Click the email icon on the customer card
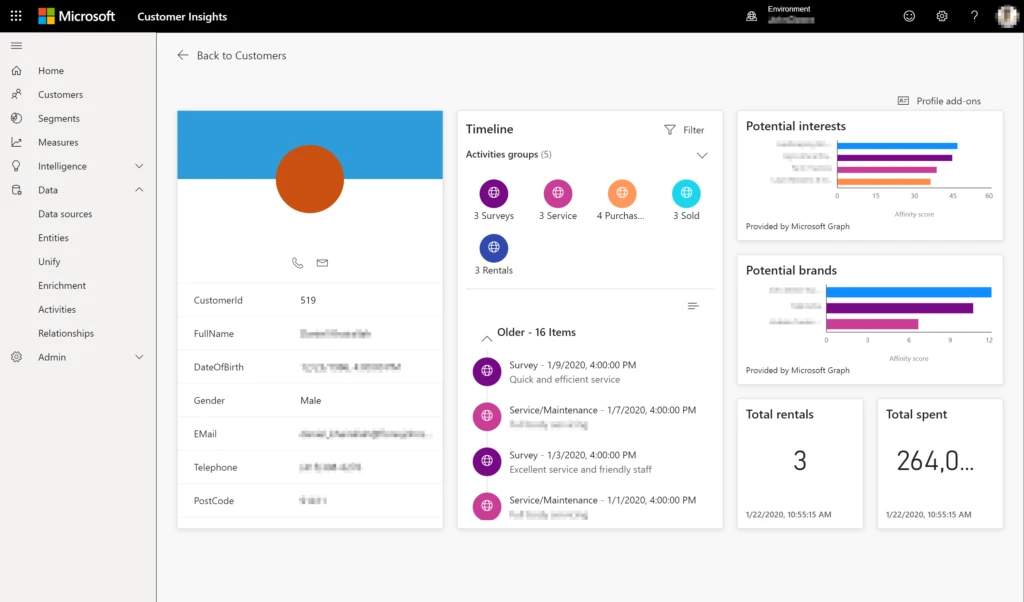1024x602 pixels. [x=322, y=263]
